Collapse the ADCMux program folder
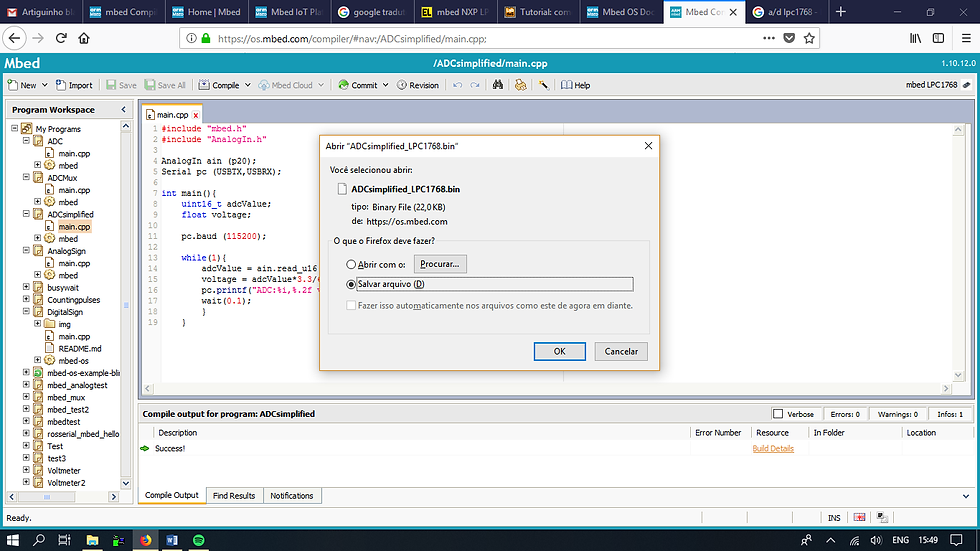The width and height of the screenshot is (980, 551). (x=26, y=177)
